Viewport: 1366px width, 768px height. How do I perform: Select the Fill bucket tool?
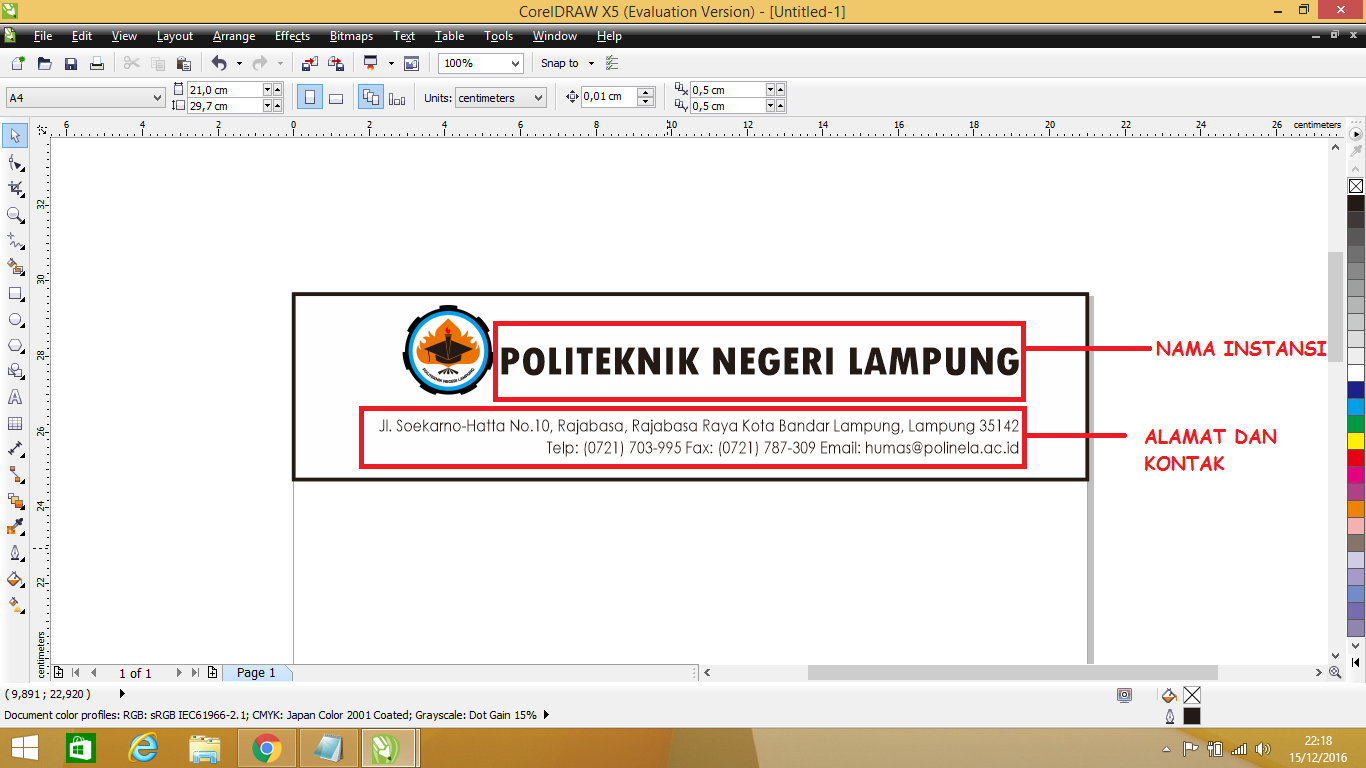(15, 579)
